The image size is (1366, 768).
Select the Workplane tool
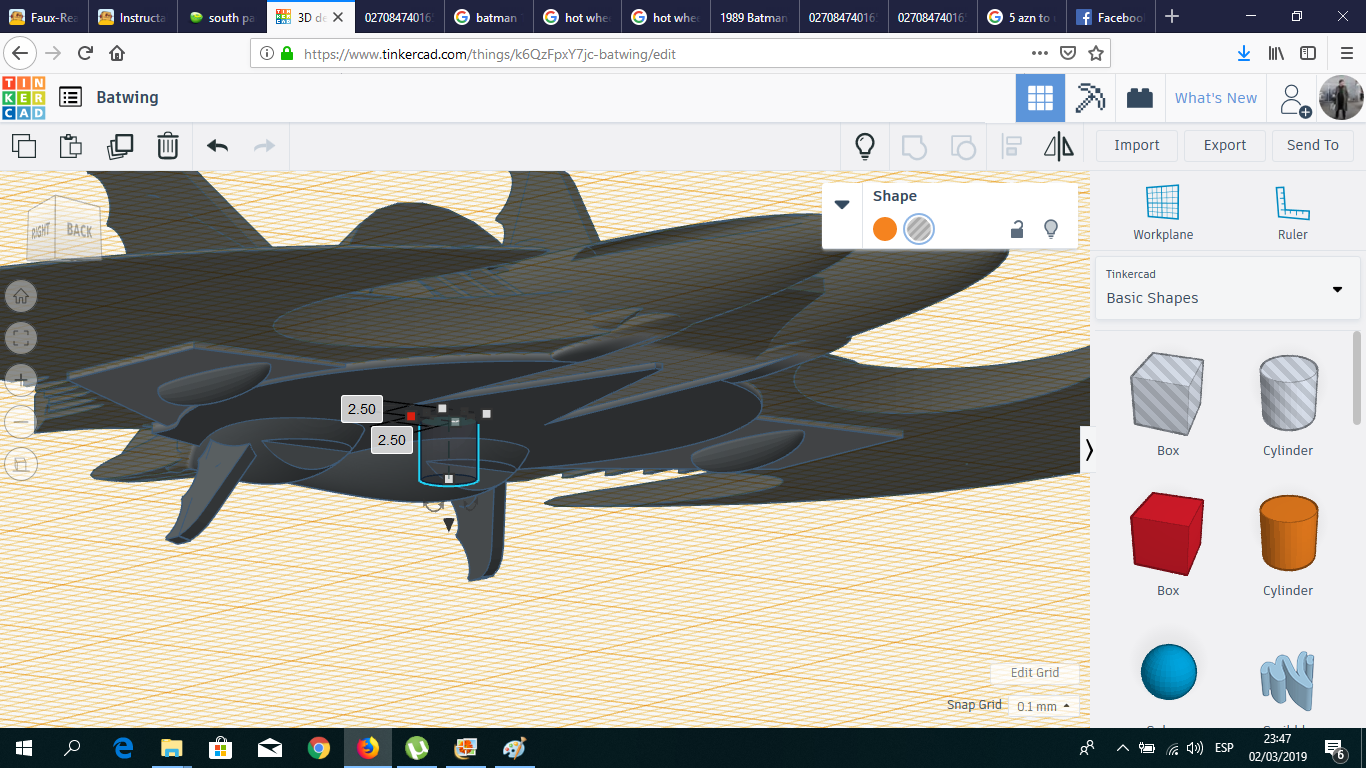[x=1163, y=213]
